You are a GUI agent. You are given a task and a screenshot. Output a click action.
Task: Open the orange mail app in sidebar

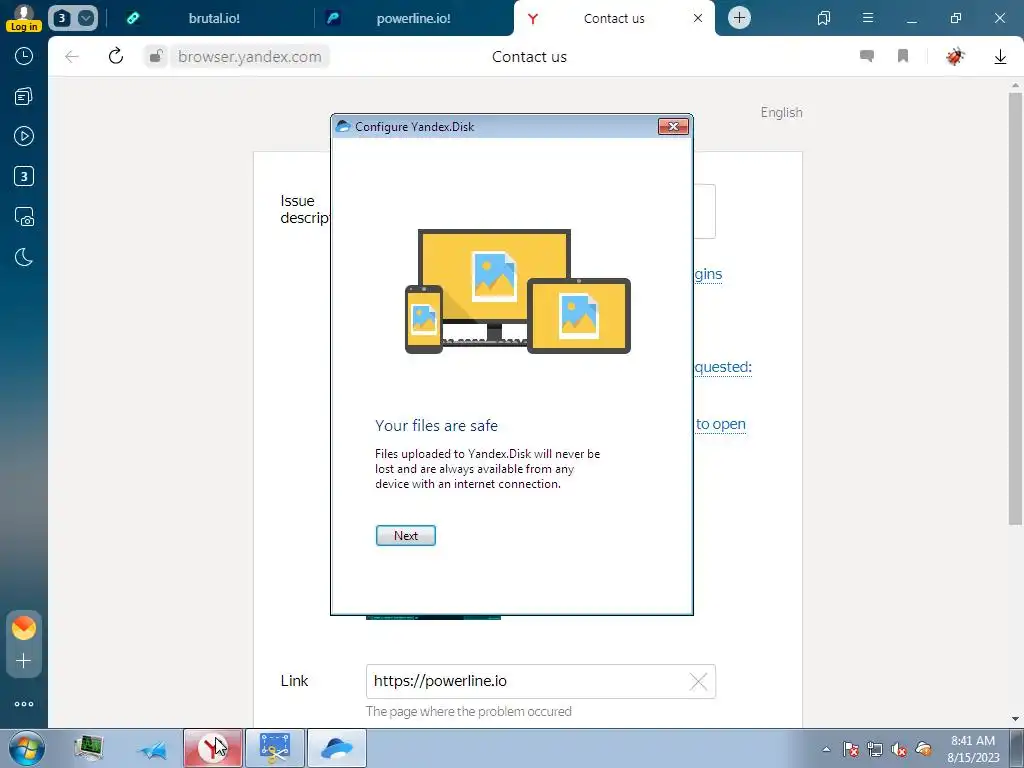(x=24, y=628)
